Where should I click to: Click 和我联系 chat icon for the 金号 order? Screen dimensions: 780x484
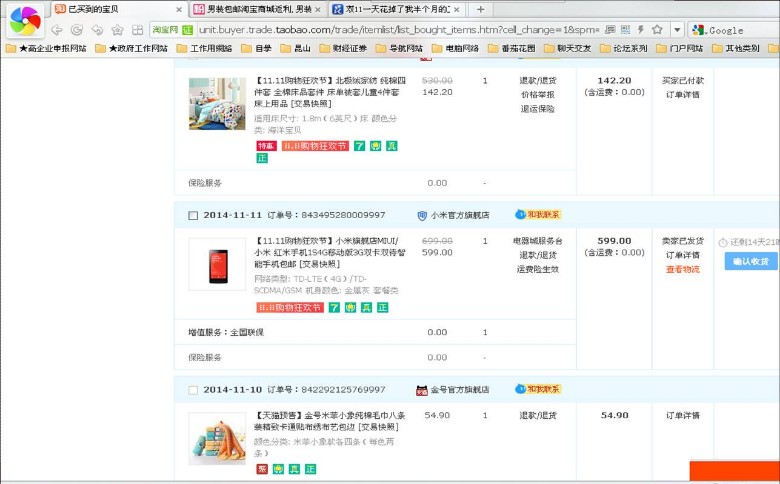538,389
